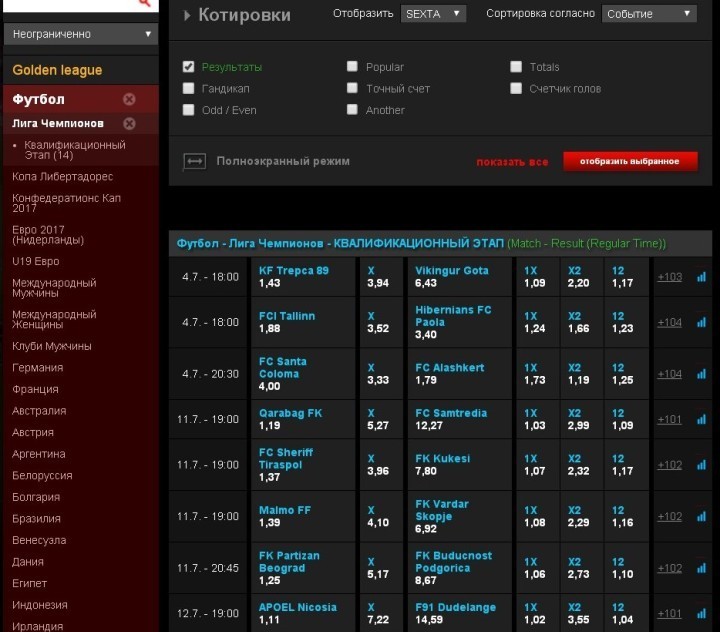Open Международный Мужчины in sidebar
Image resolution: width=720 pixels, height=632 pixels.
click(x=54, y=288)
